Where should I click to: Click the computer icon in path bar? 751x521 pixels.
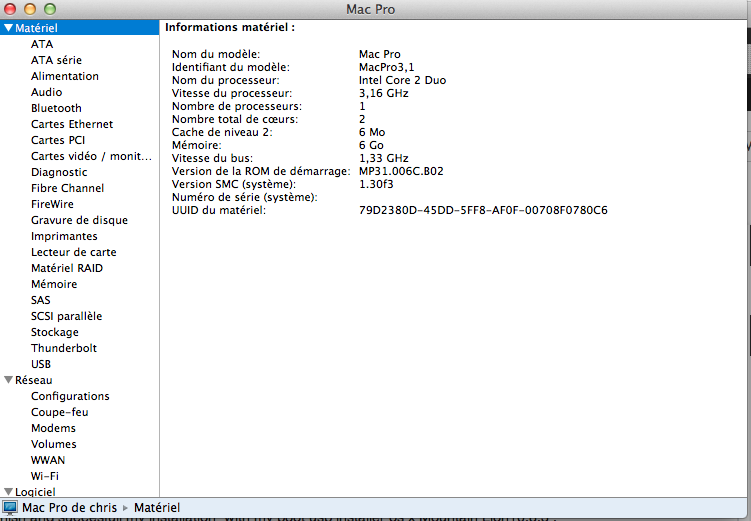point(10,508)
